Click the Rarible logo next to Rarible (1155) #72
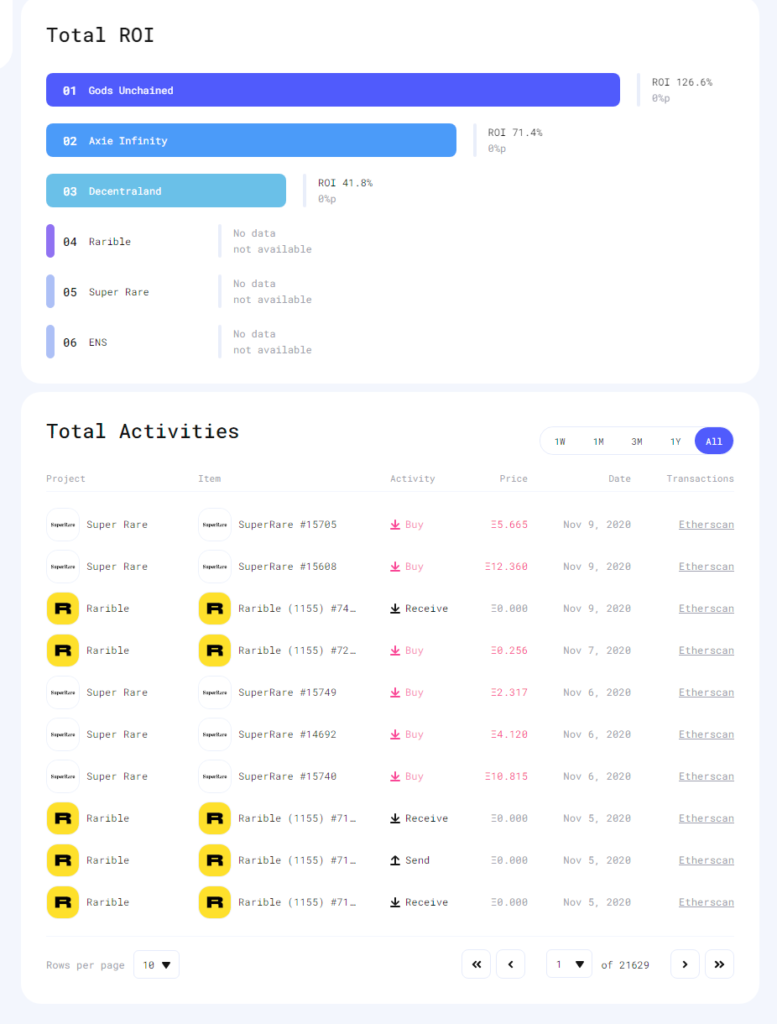This screenshot has width=777, height=1024. click(215, 650)
